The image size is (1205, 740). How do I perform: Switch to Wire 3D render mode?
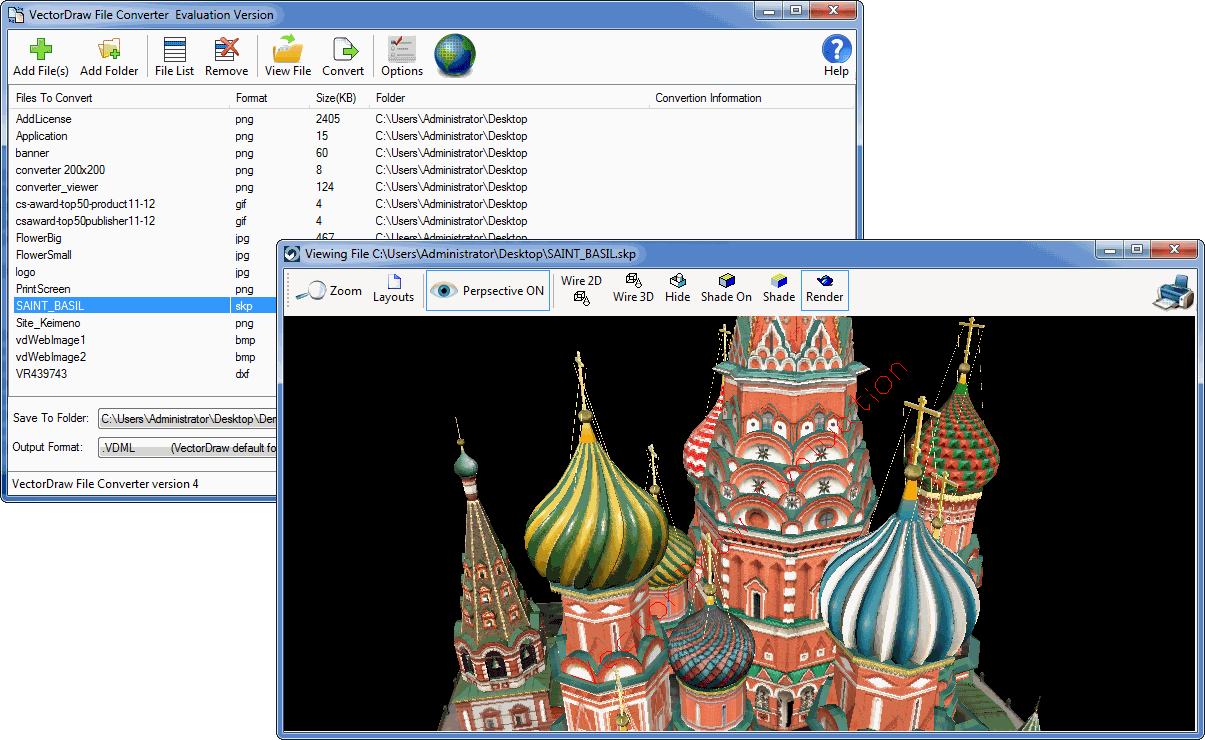633,289
